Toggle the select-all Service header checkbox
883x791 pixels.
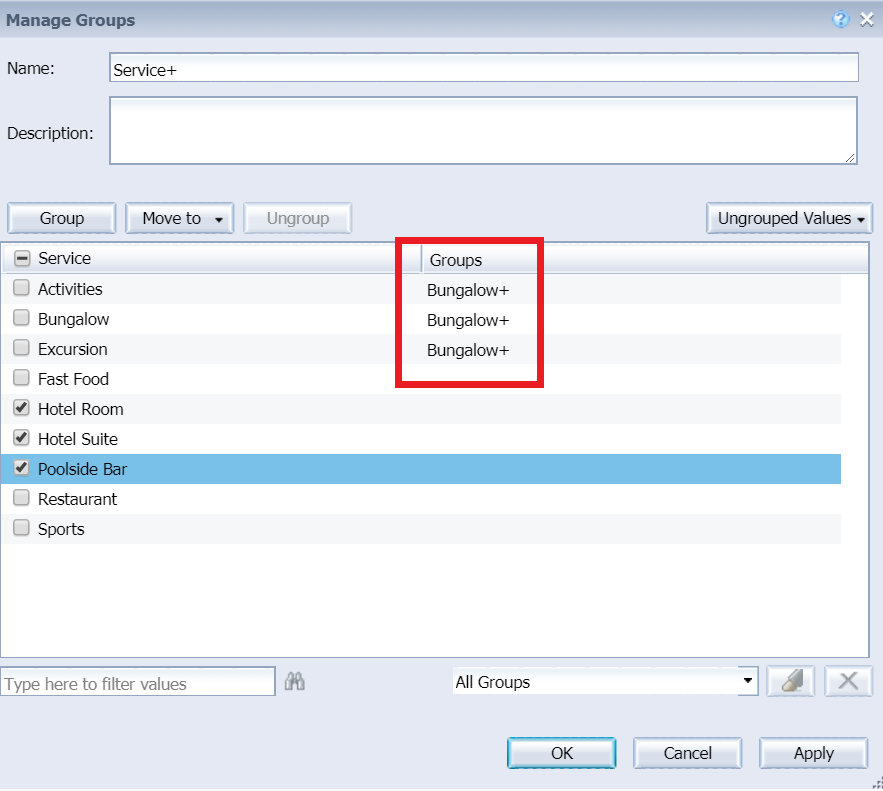tap(22, 259)
